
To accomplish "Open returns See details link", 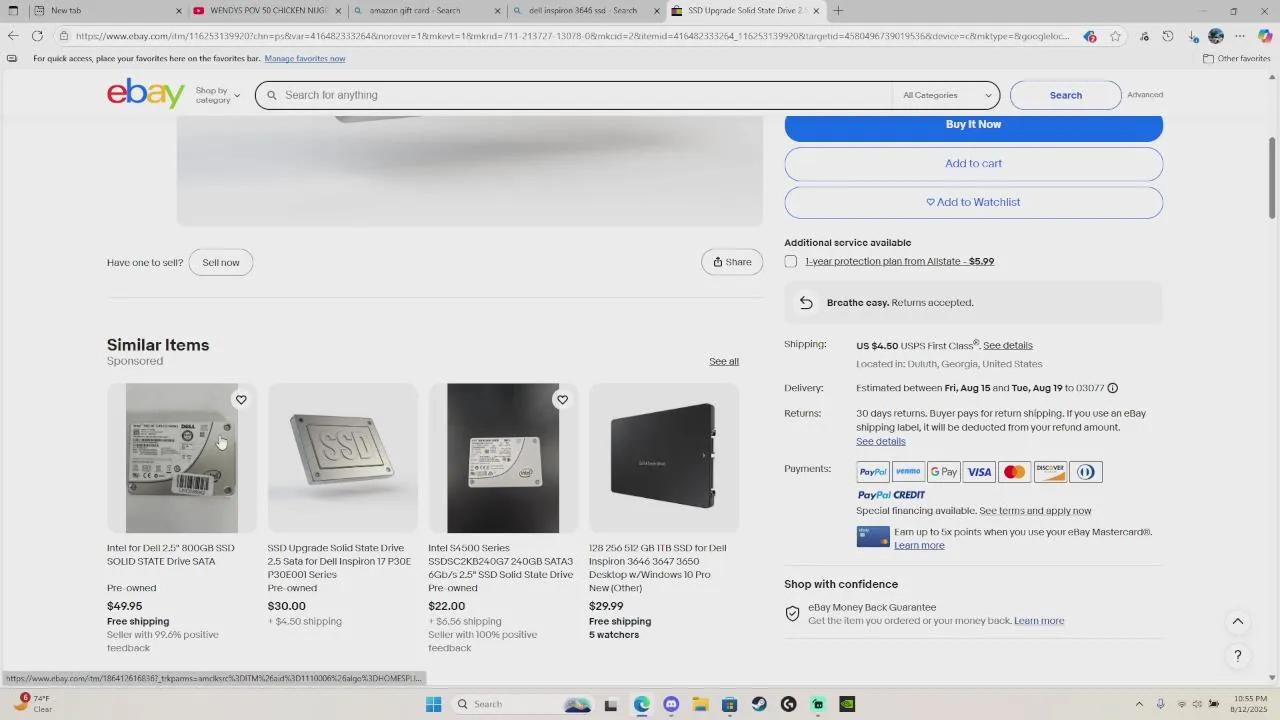I will 881,442.
